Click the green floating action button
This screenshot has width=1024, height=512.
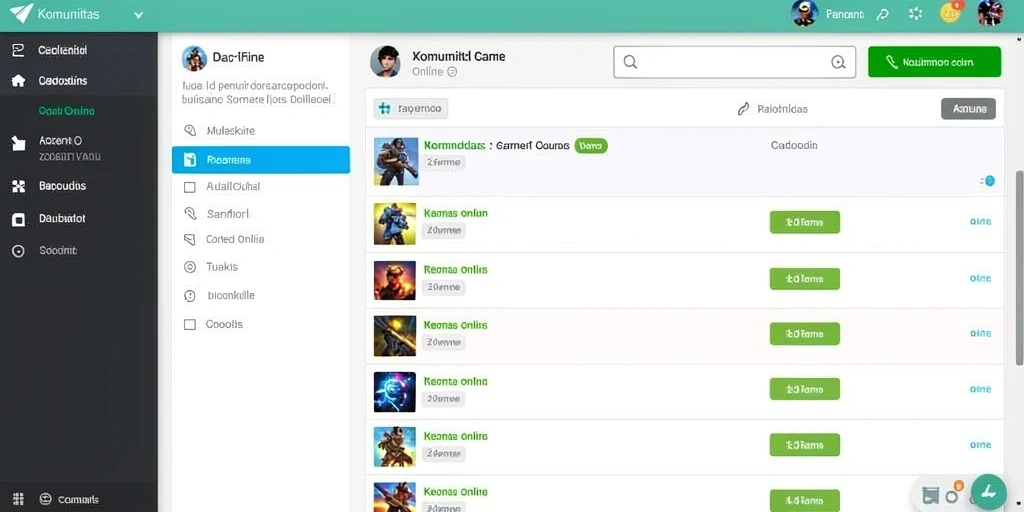(989, 492)
